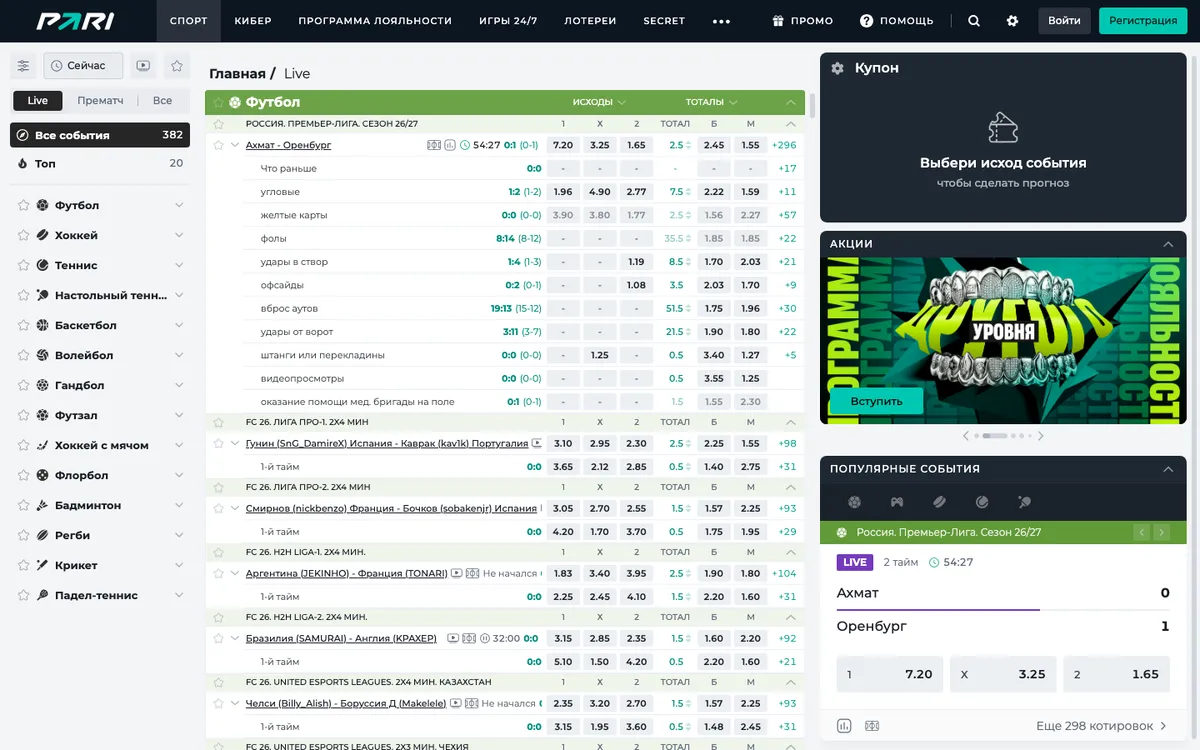Select the Топ row in the sidebar
The height and width of the screenshot is (750, 1200).
pyautogui.click(x=100, y=164)
